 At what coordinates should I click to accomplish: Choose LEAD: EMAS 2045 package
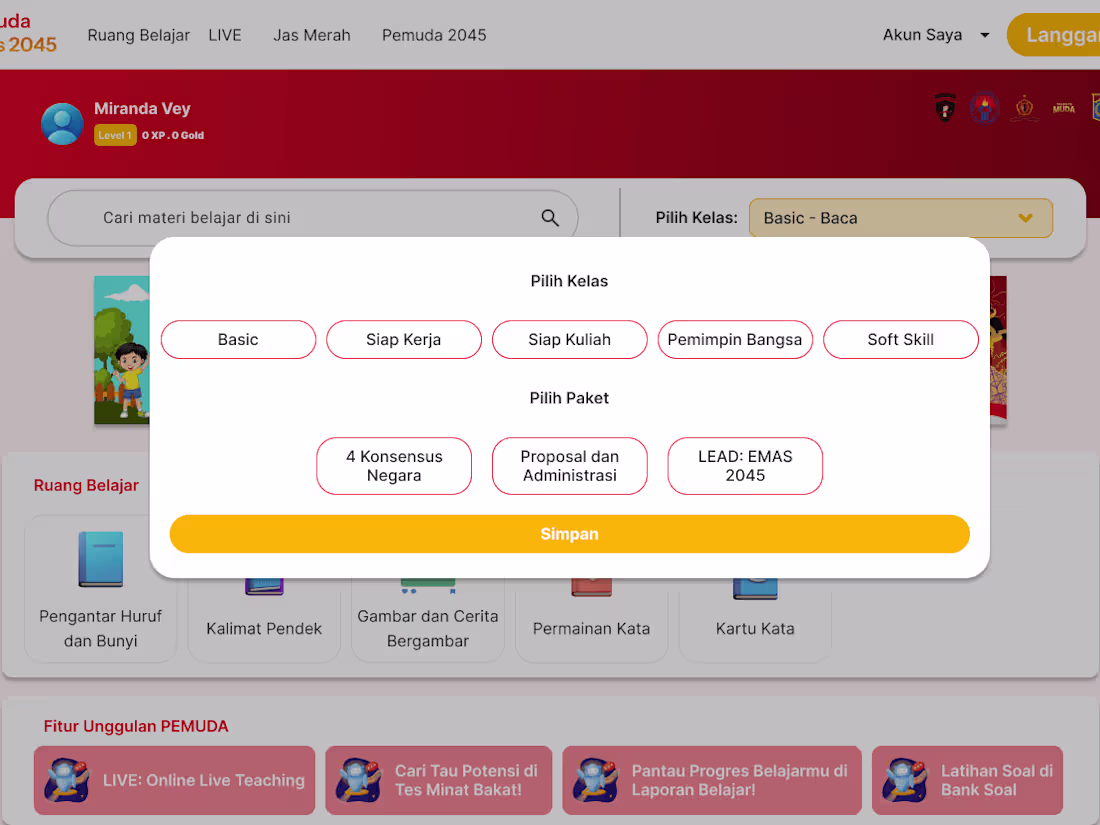pos(745,466)
